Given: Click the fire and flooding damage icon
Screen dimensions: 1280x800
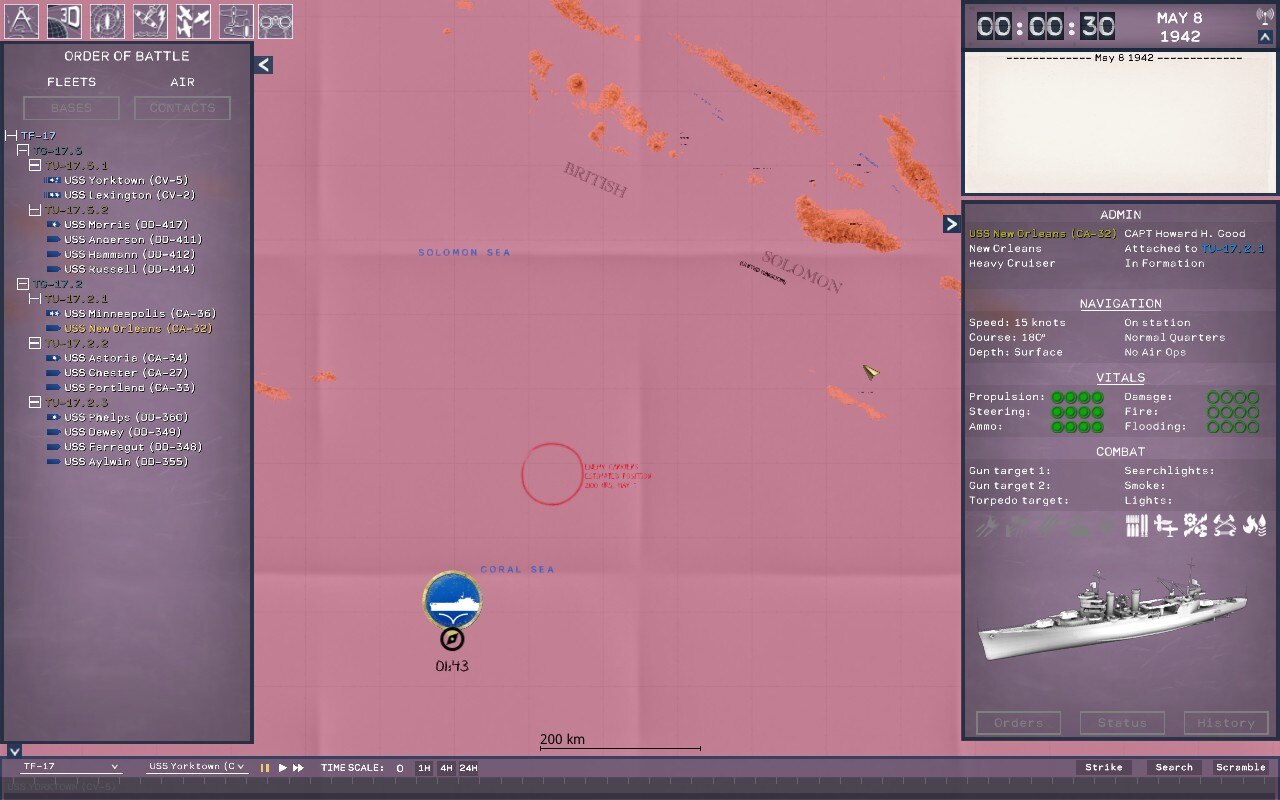Looking at the screenshot, I should click(1254, 525).
